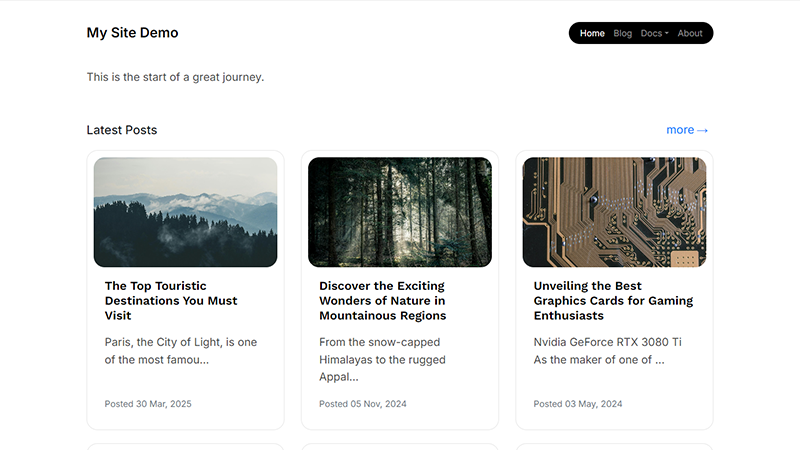Click the My Site Demo site title

(132, 33)
